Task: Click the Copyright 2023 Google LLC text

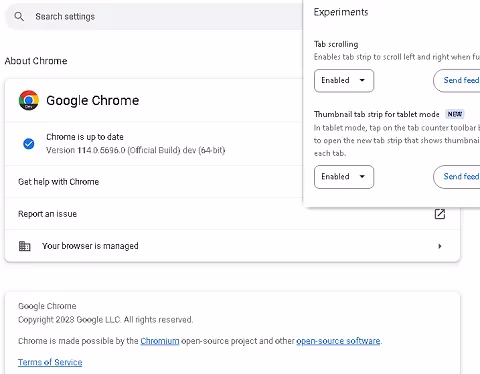Action: pos(105,320)
